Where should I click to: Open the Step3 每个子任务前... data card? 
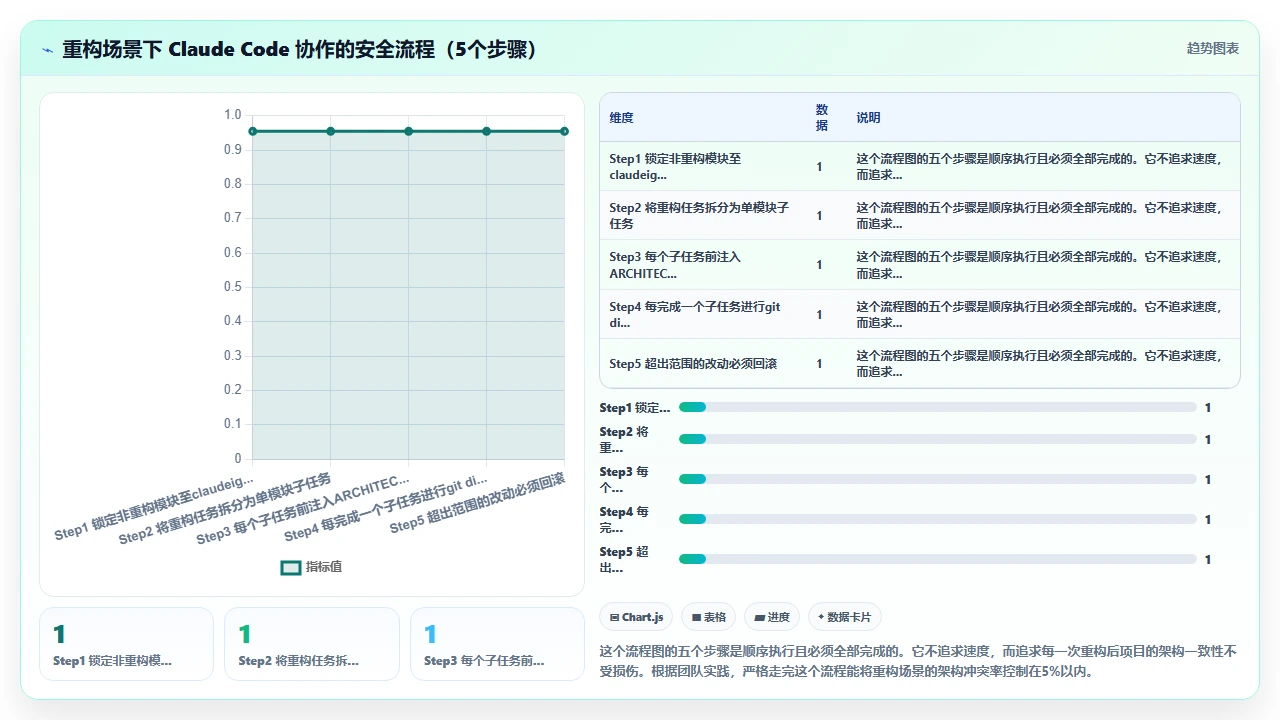[497, 644]
